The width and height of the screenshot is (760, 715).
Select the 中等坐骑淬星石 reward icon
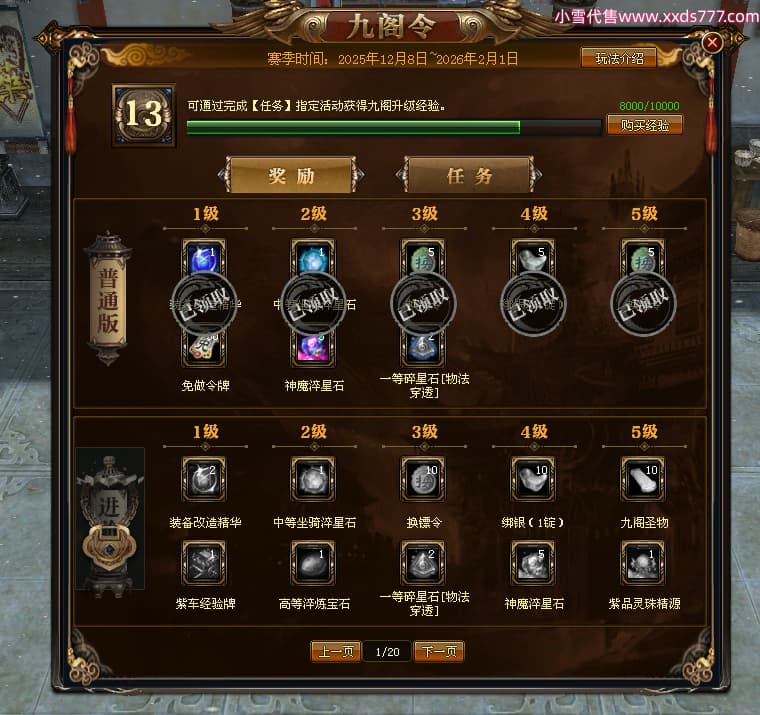[313, 479]
